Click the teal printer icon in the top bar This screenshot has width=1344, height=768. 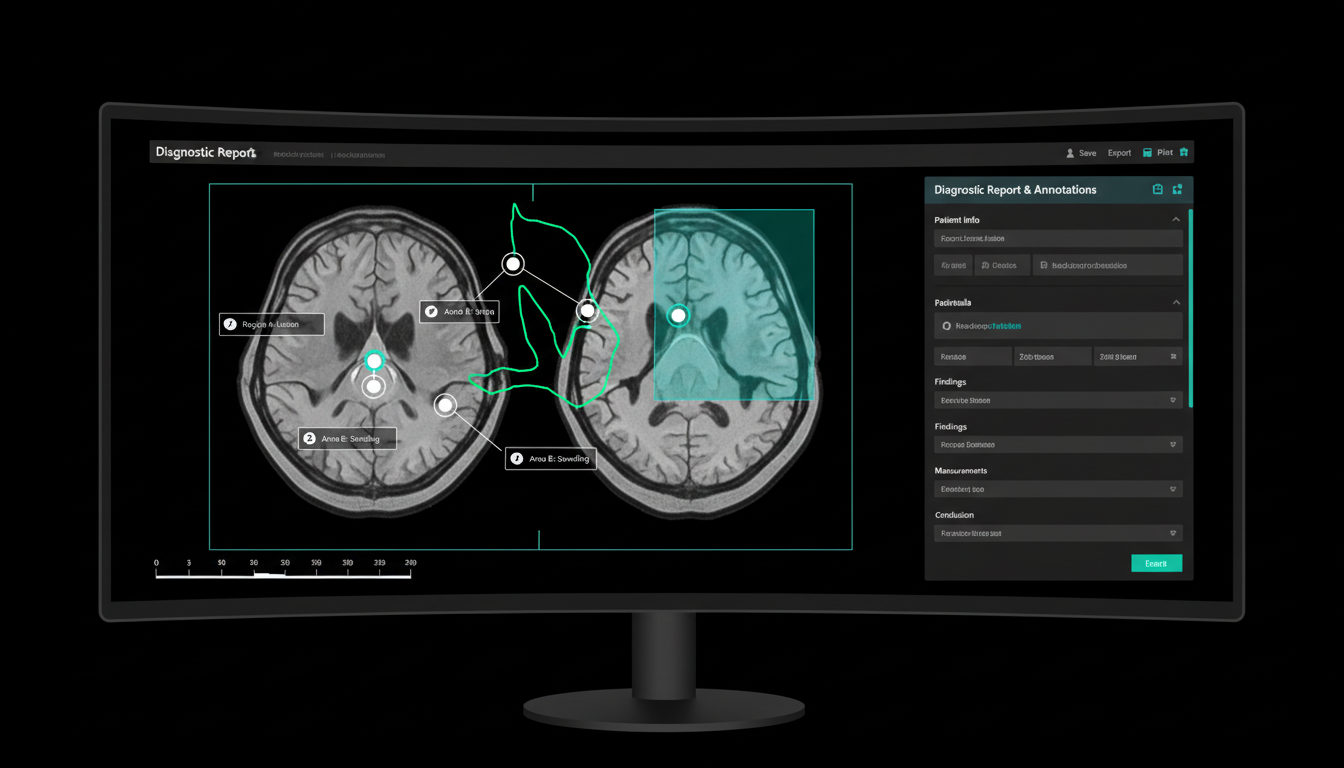1147,153
